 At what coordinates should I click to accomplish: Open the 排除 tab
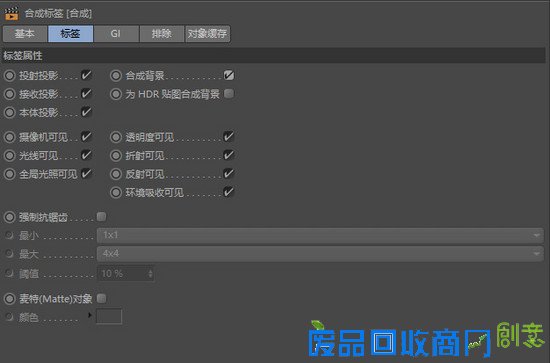click(162, 34)
